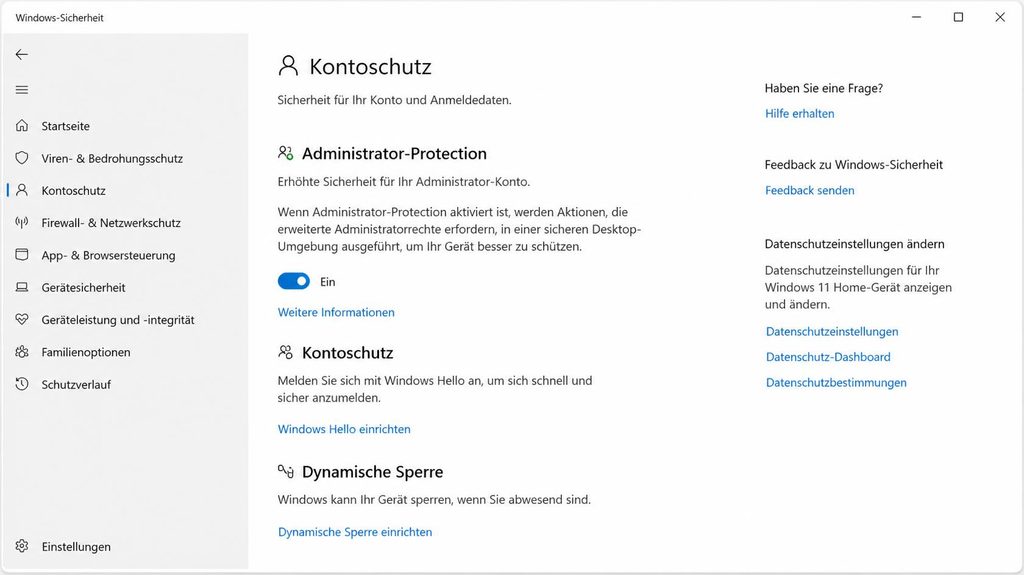
Task: Click the Viren- & Bedrohungsschutz shield icon
Action: coord(22,158)
